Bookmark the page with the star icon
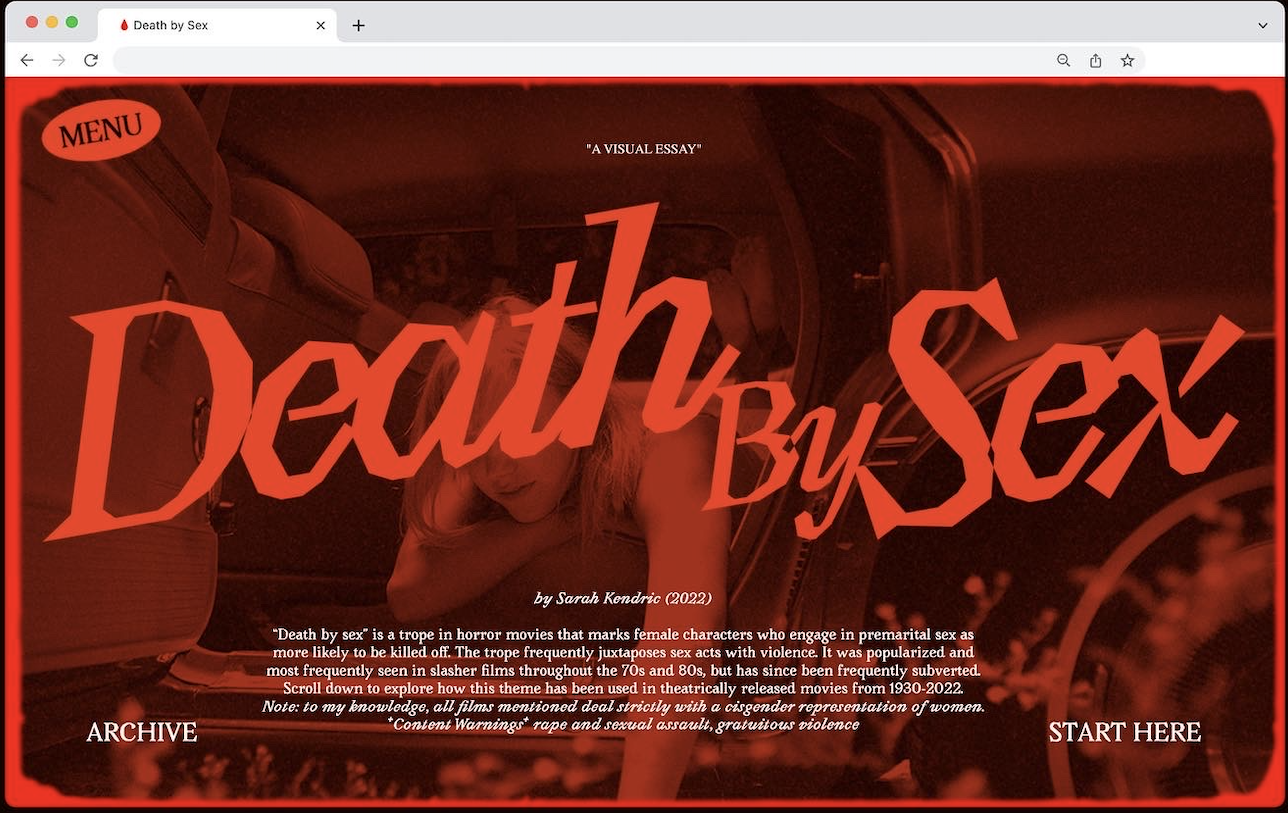Screen dimensions: 1288x813 (x=1127, y=60)
